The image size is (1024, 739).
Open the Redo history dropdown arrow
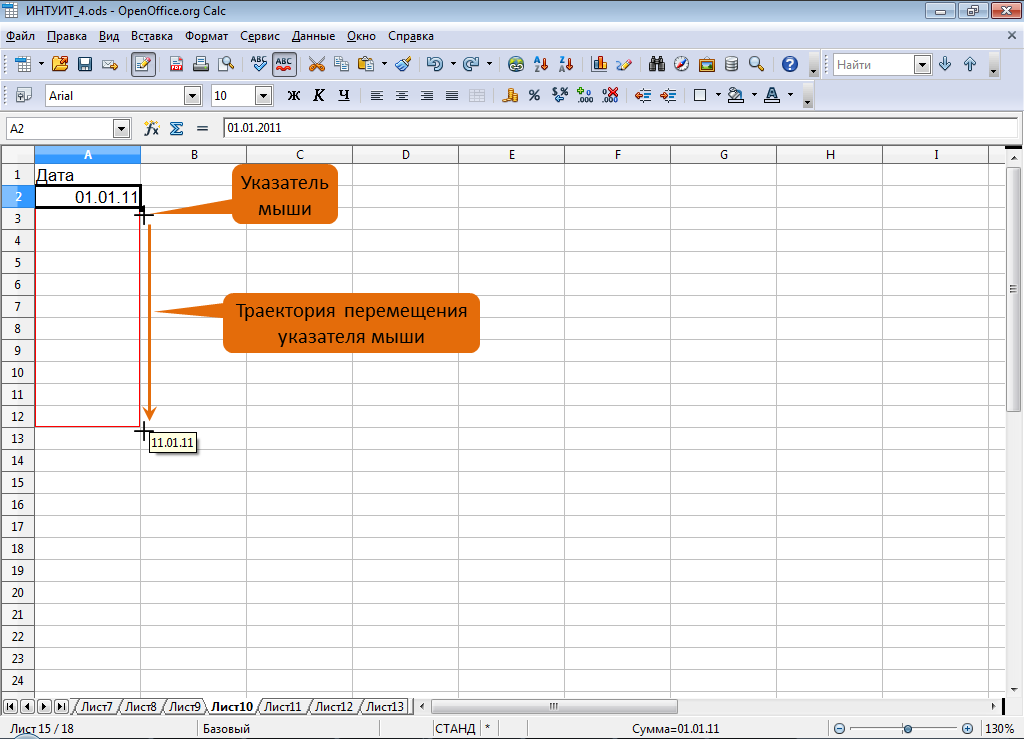coord(489,64)
